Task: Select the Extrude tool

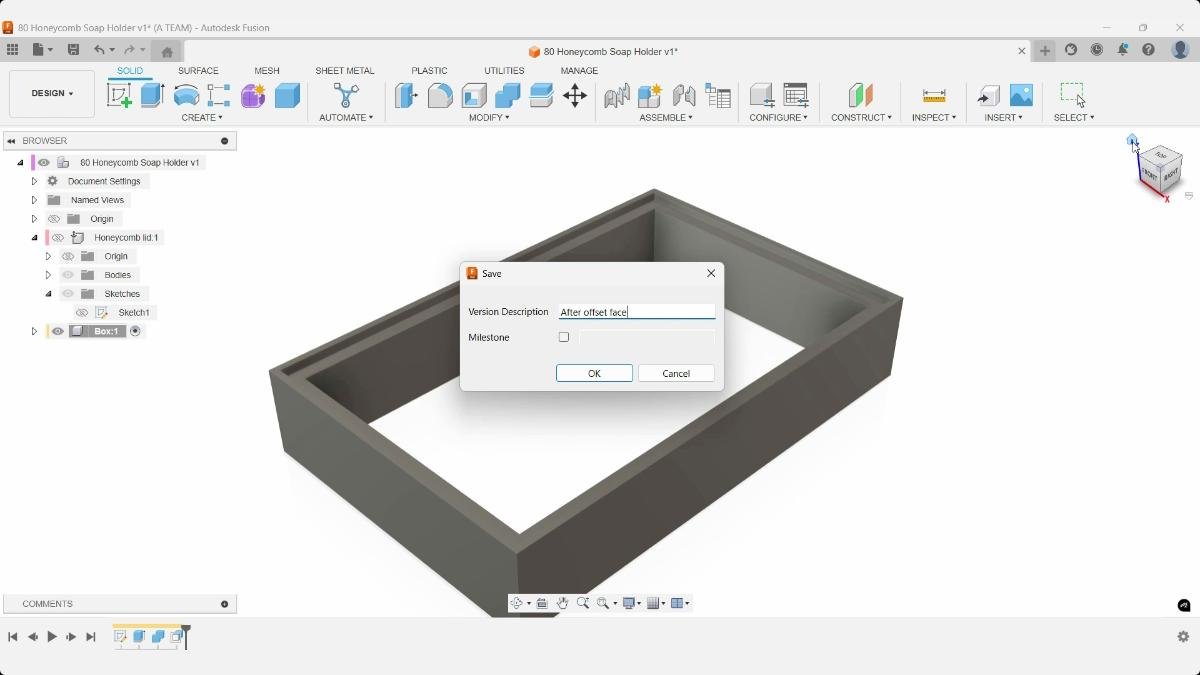Action: (x=152, y=95)
